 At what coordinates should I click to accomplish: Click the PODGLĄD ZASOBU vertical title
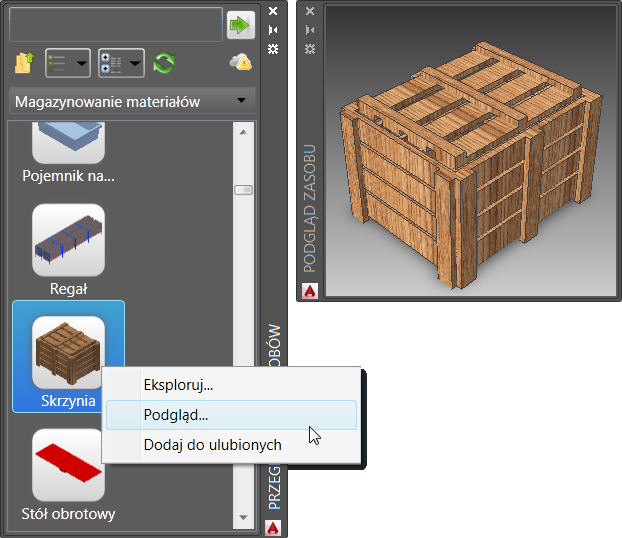[x=309, y=208]
